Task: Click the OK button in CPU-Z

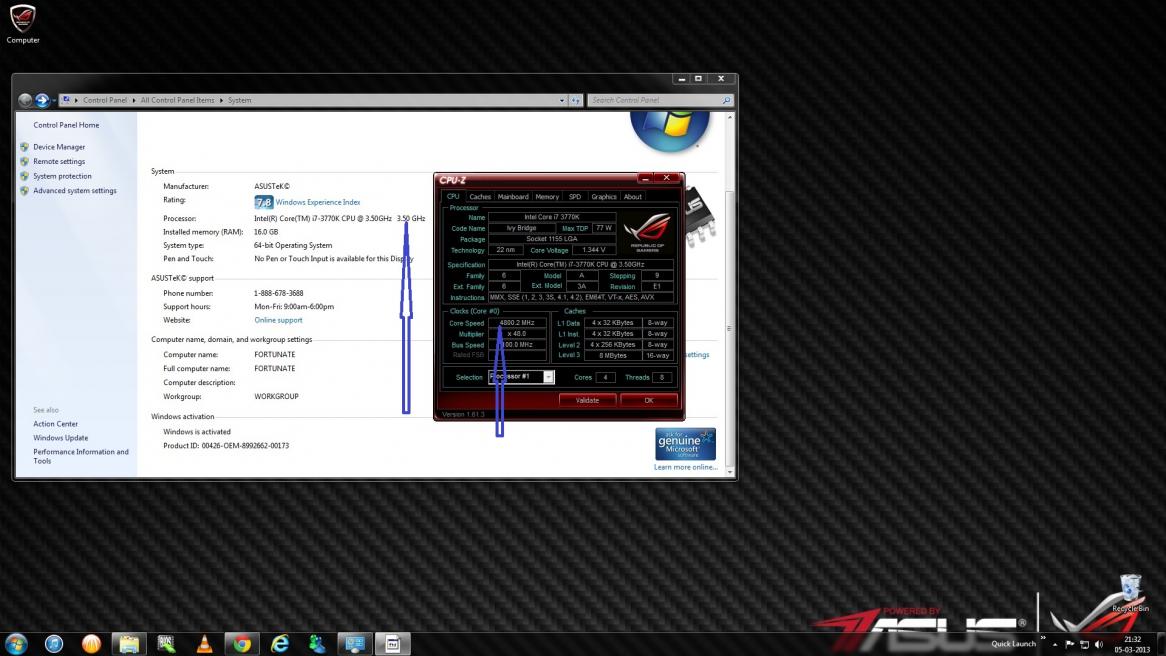Action: pos(649,400)
